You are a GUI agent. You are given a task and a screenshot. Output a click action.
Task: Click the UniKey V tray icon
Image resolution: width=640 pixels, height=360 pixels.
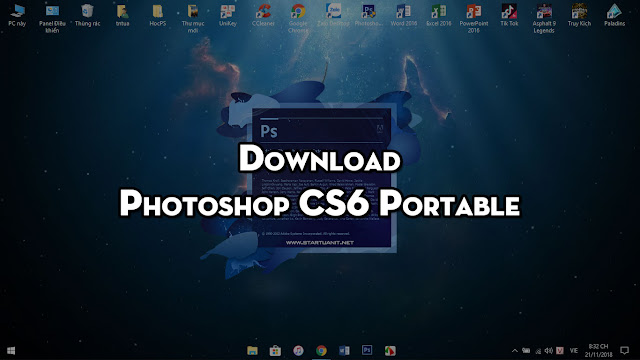point(560,351)
